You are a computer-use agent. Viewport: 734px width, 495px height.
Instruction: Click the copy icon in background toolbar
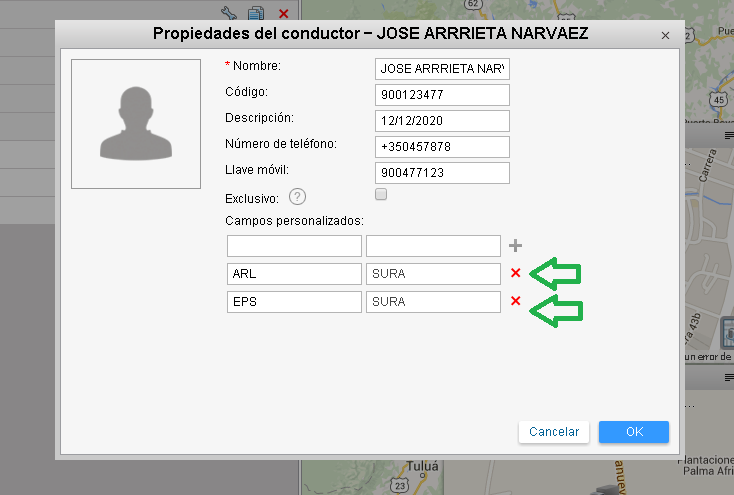point(256,13)
